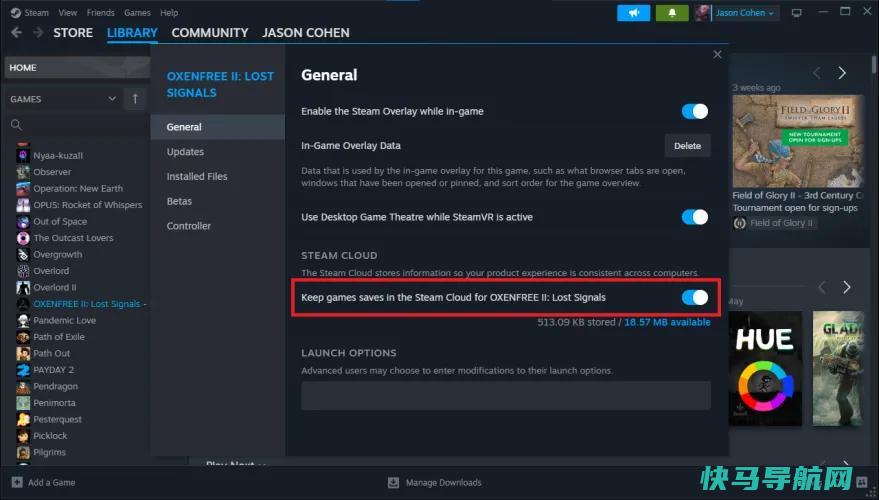Go back with the left arrow navigation icon
This screenshot has width=879, height=500.
pyautogui.click(x=17, y=33)
